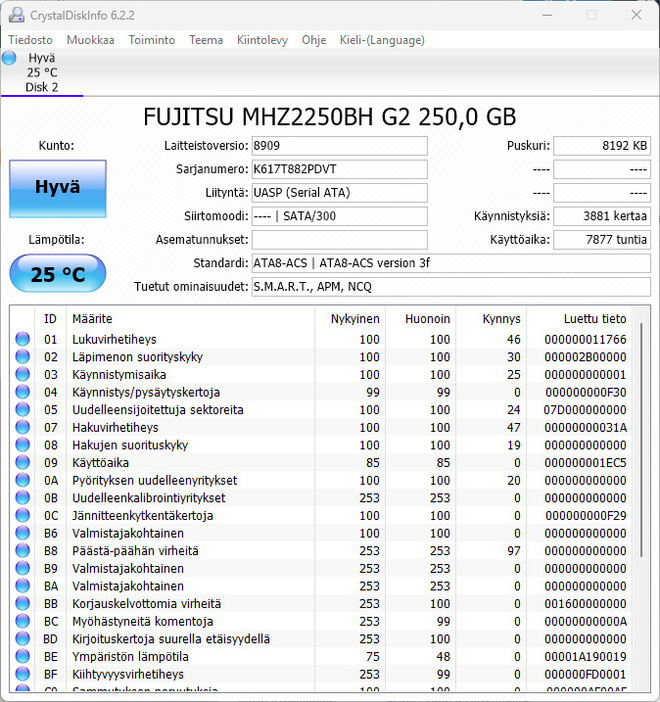Open the Tiedosto menu

30,40
